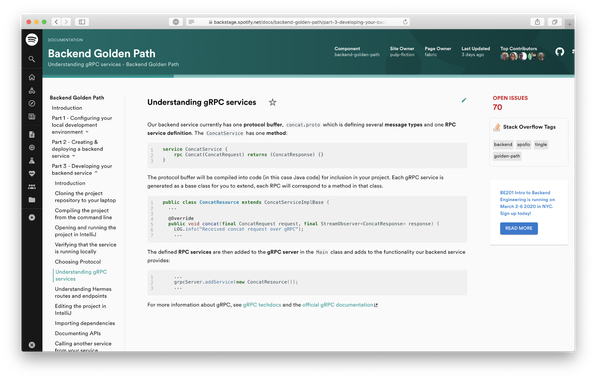Open the compass explore icon
The width and height of the screenshot is (596, 380).
(32, 103)
